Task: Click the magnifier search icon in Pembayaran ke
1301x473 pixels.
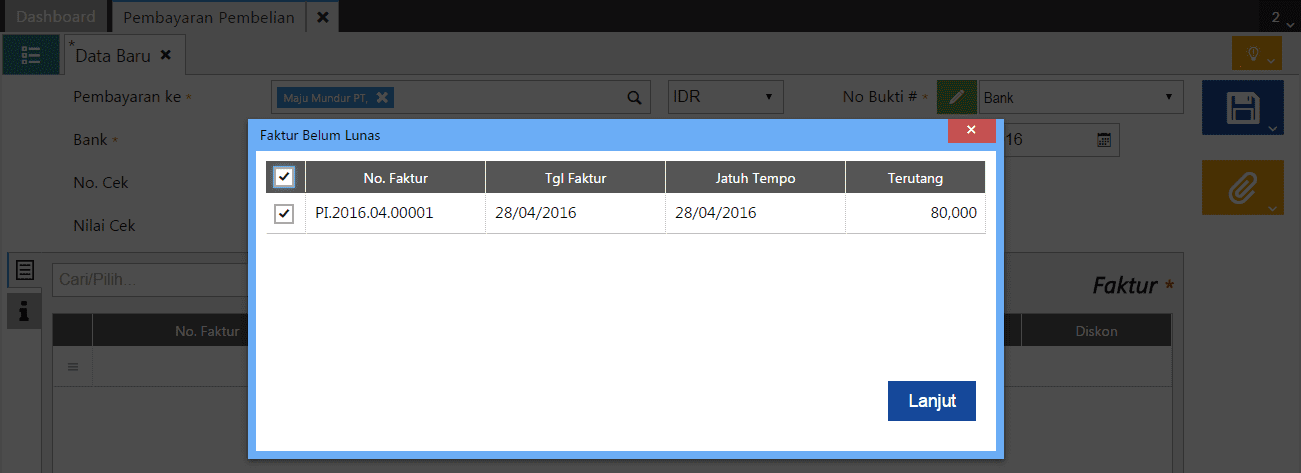Action: (634, 98)
